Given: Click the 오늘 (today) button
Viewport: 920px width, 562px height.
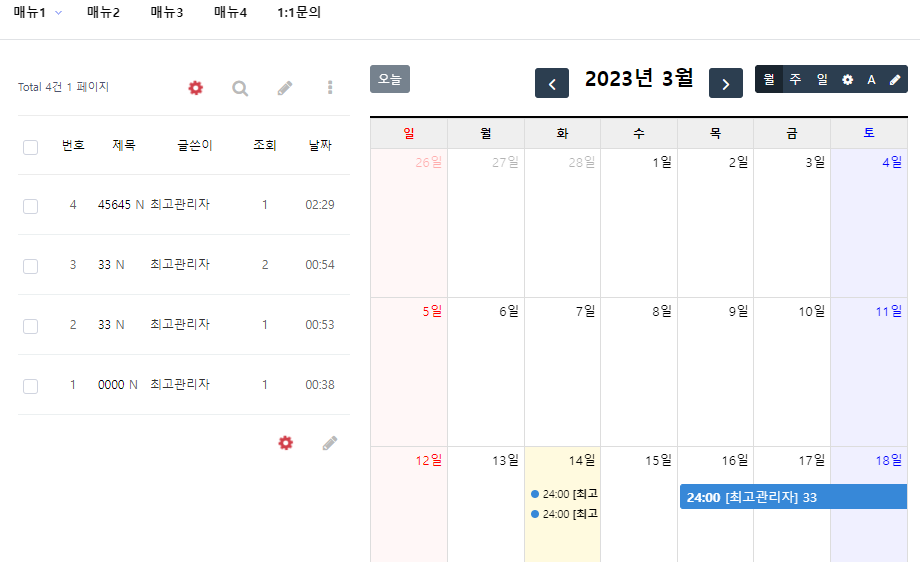Looking at the screenshot, I should tap(390, 79).
